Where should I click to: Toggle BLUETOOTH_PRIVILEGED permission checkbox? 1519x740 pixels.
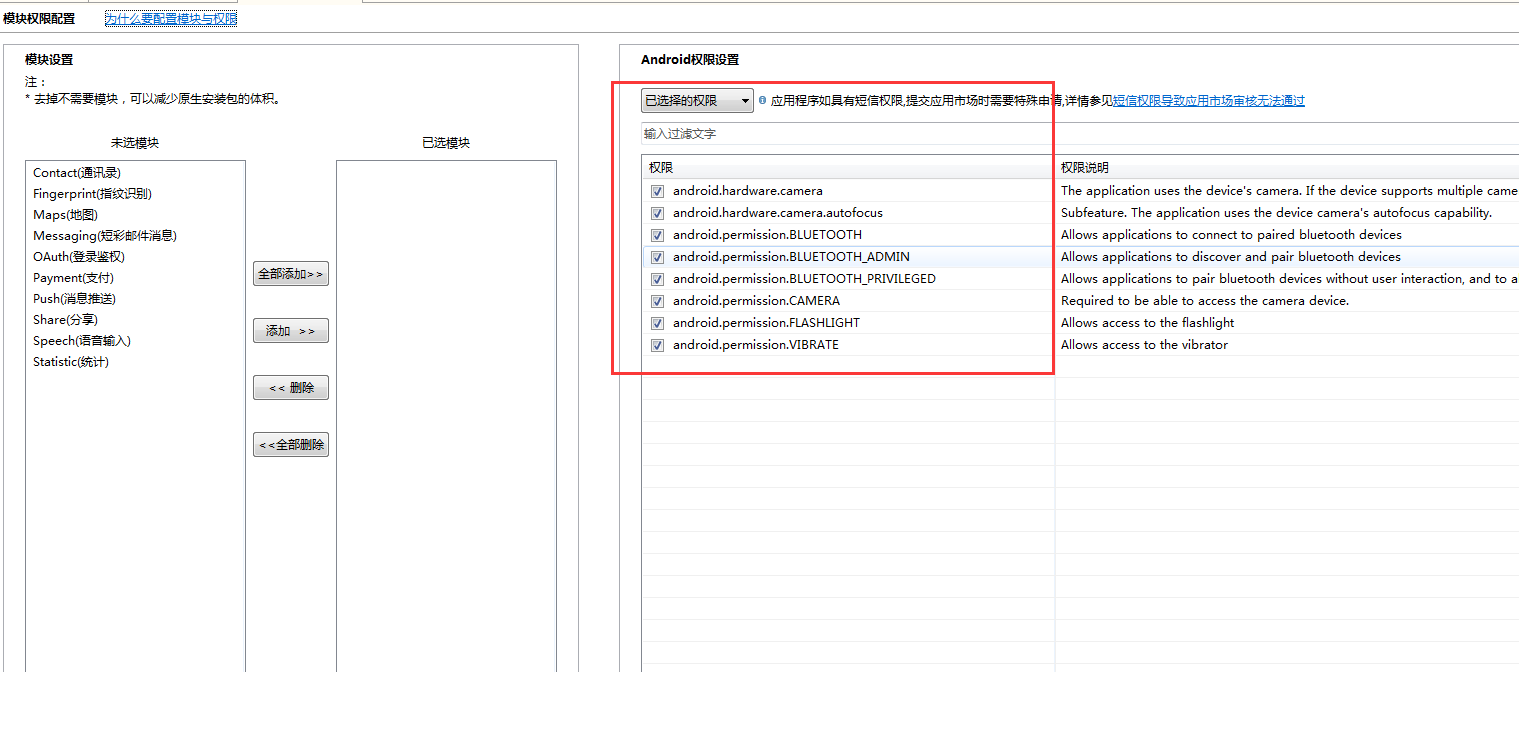coord(658,279)
